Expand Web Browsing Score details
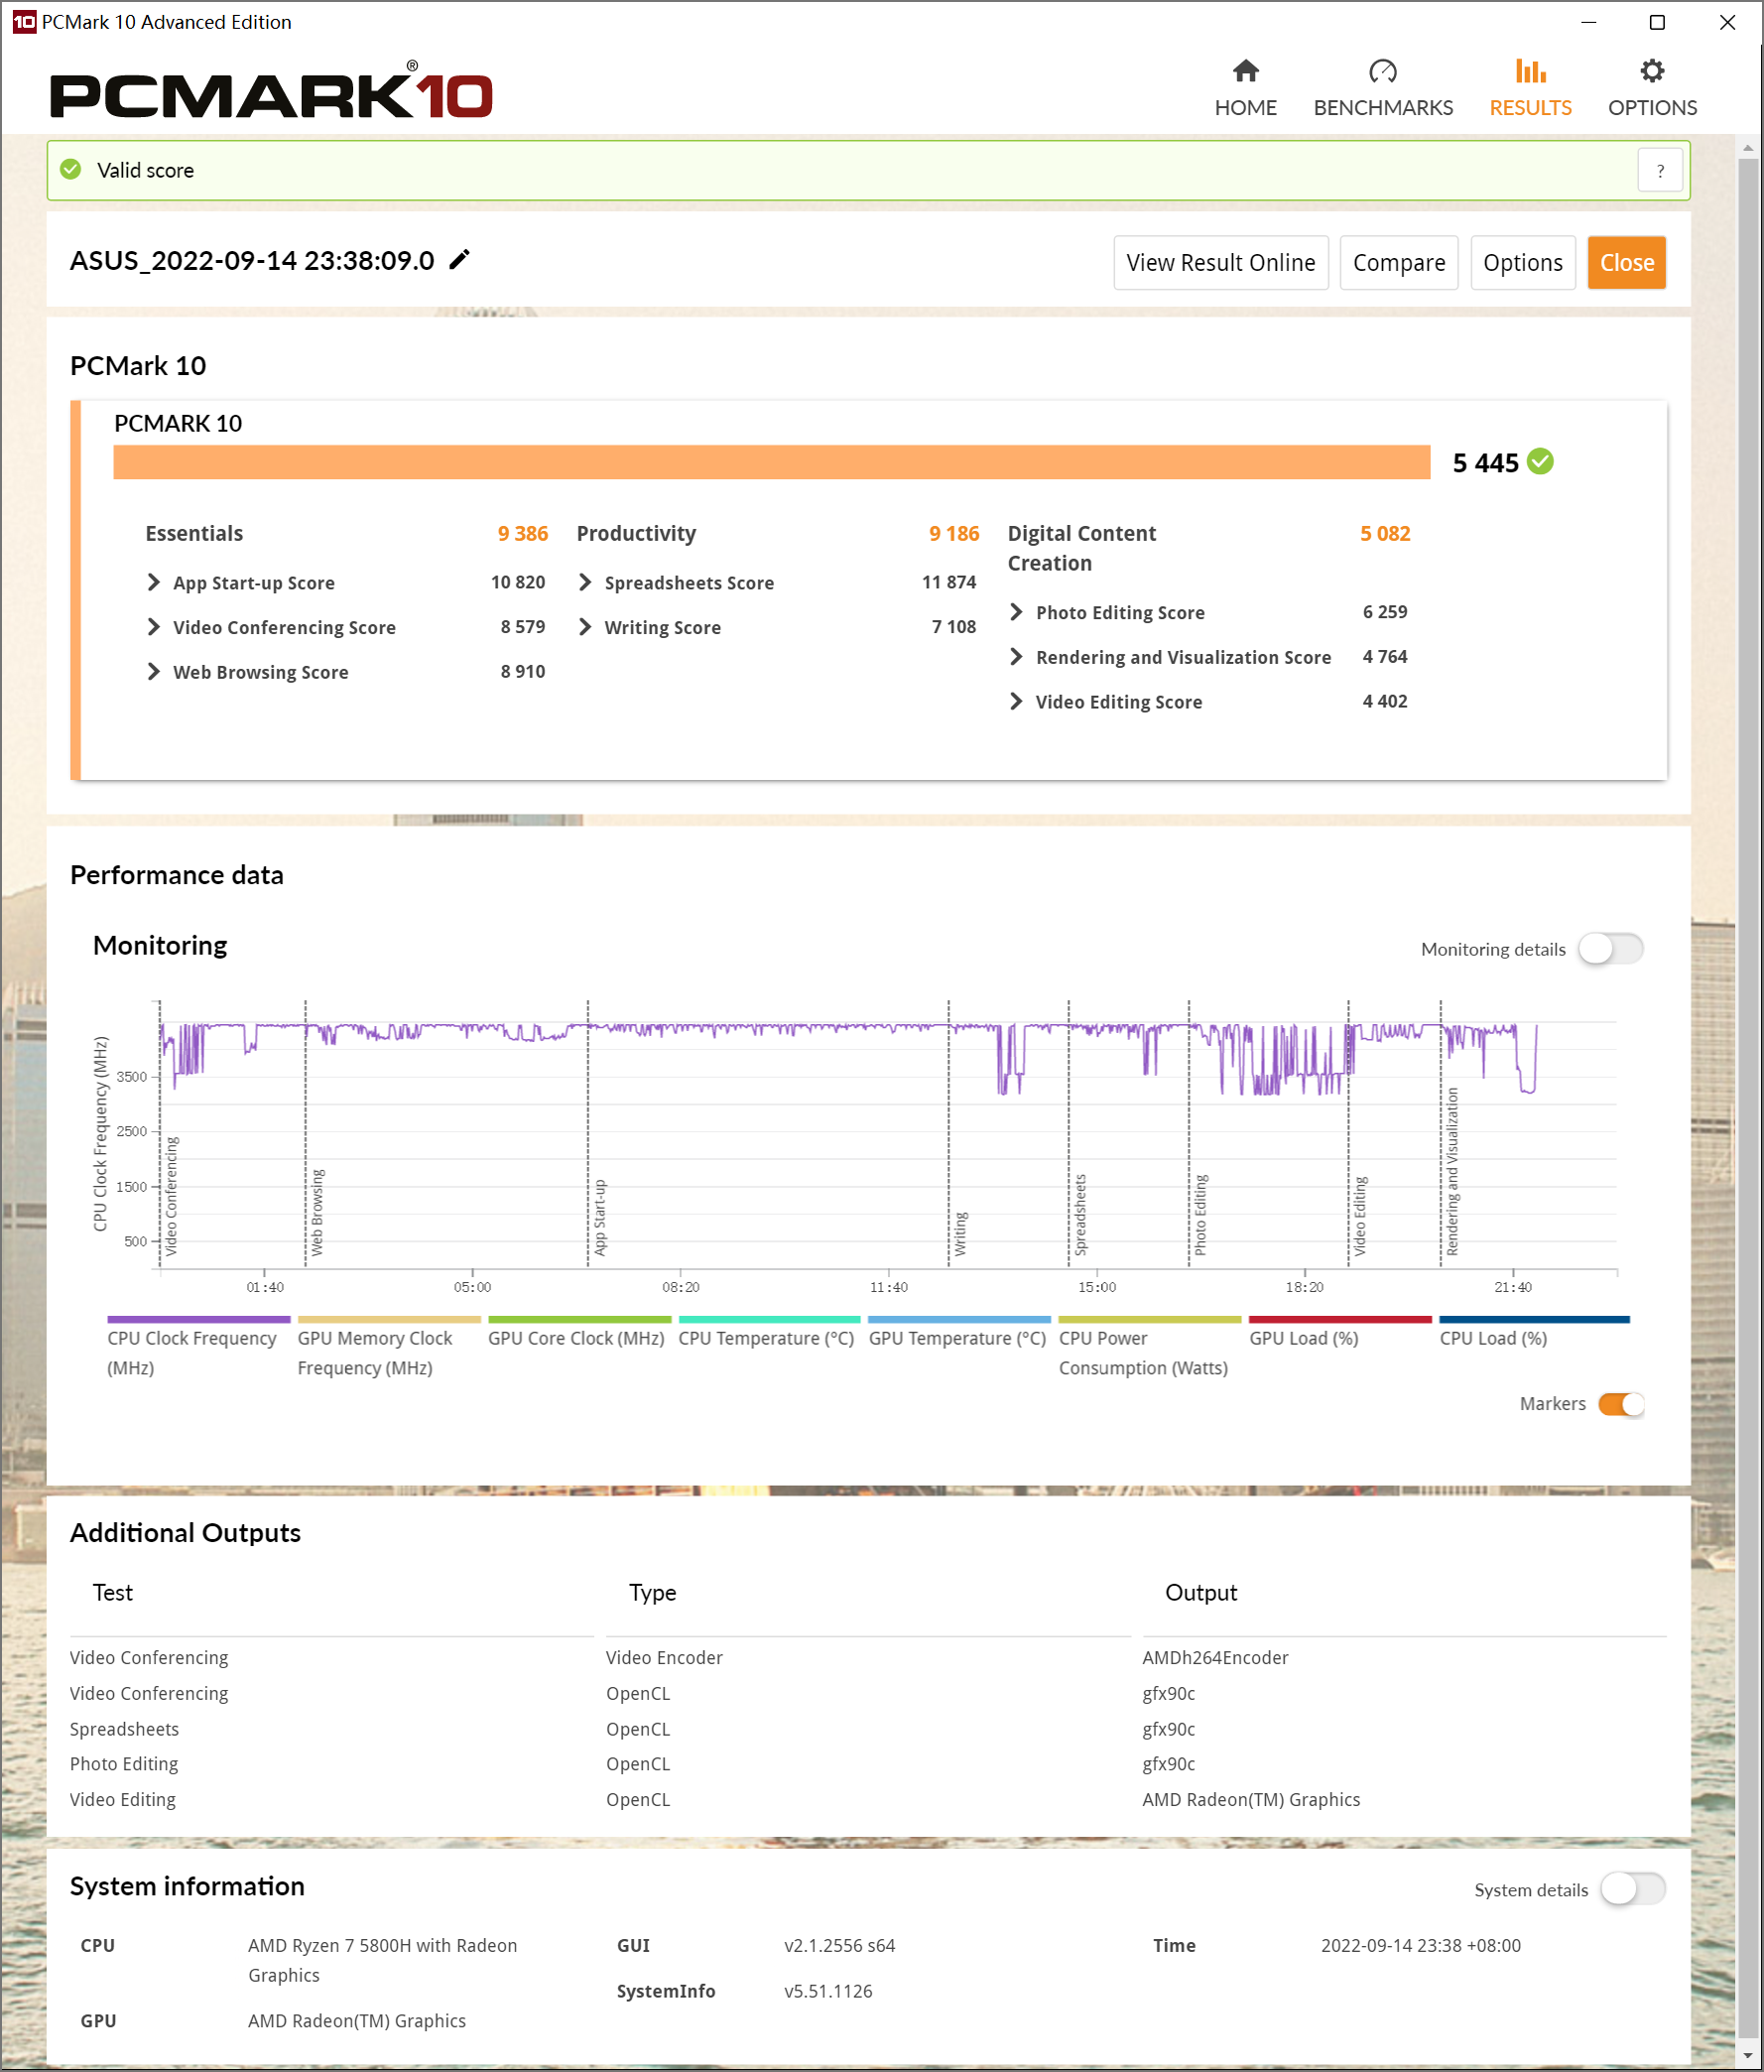Viewport: 1764px width, 2072px height. pos(154,671)
